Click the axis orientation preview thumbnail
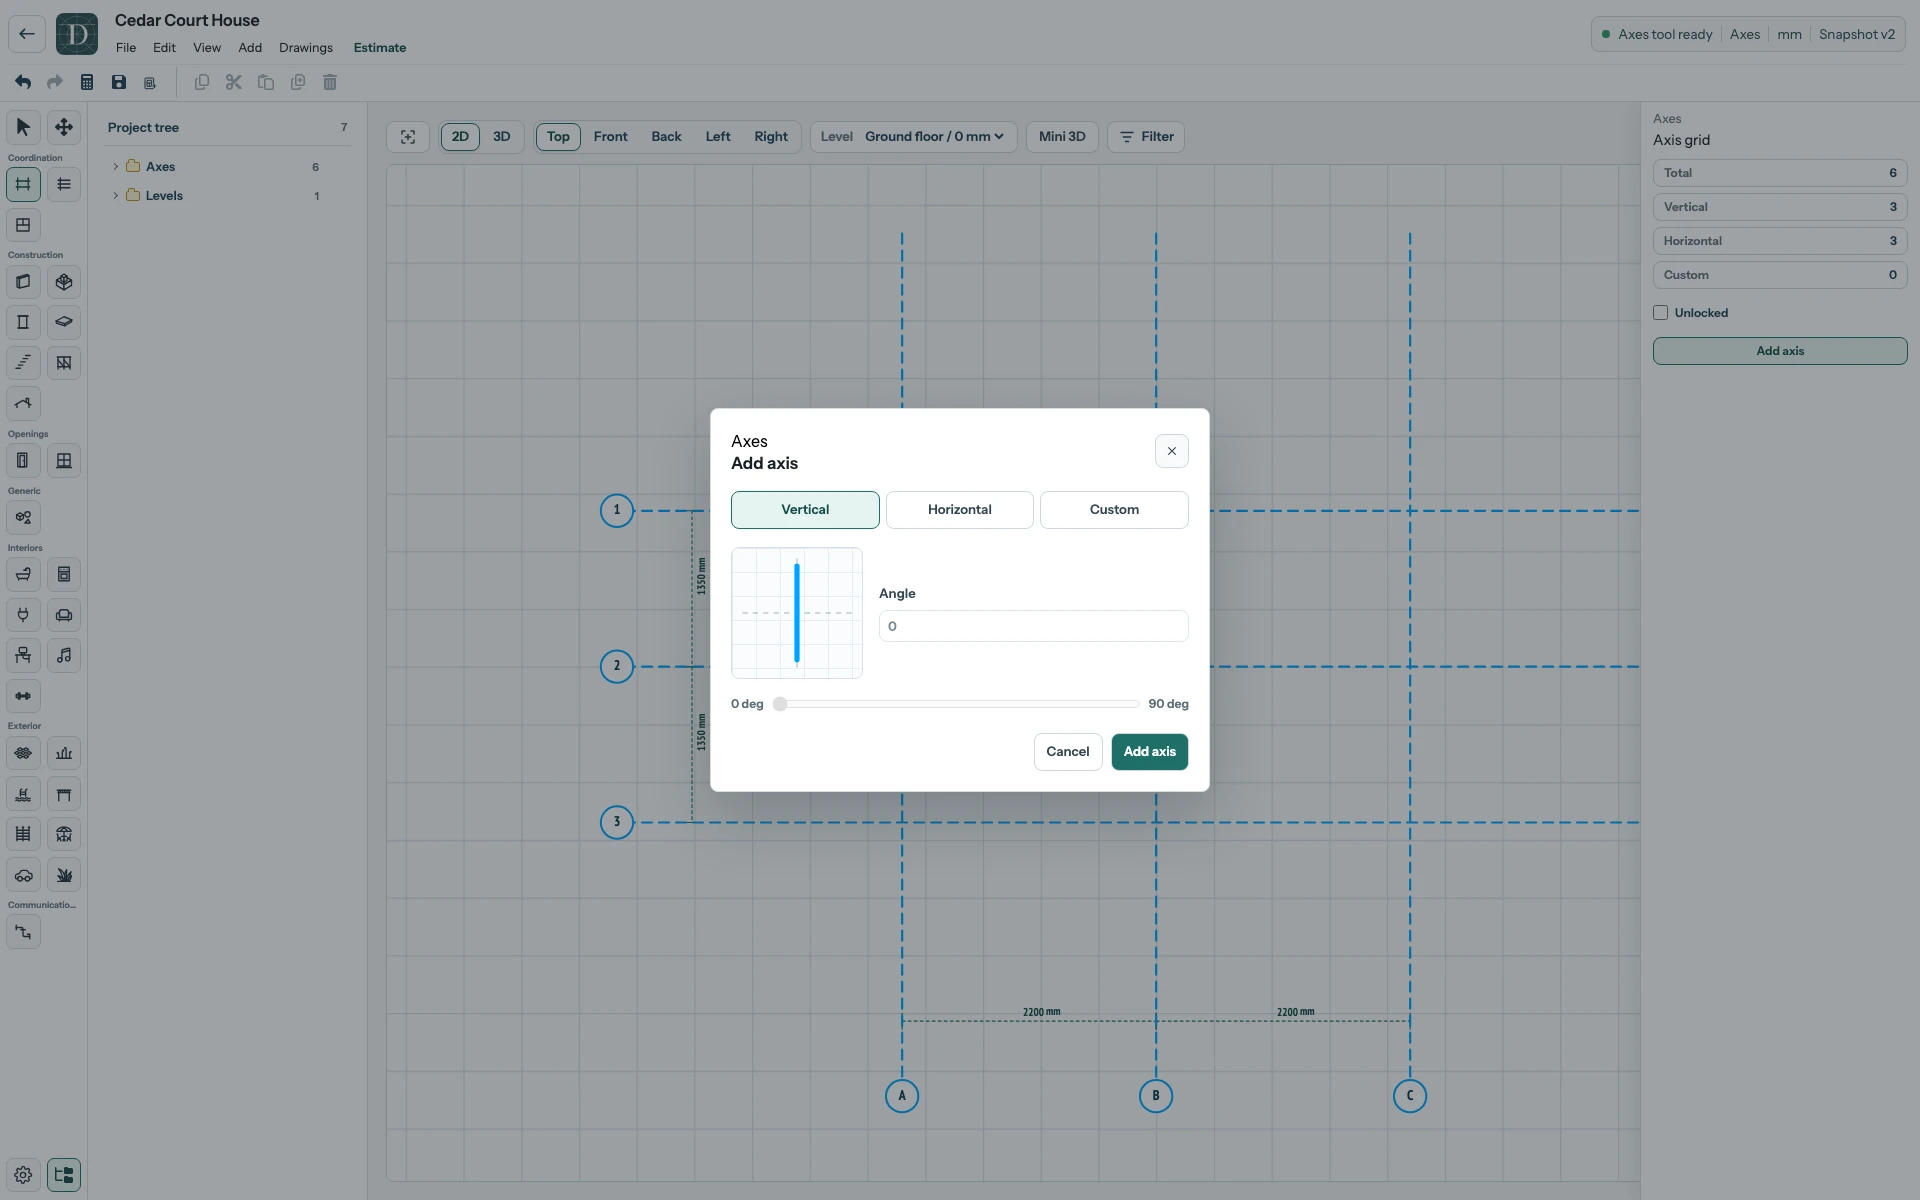The height and width of the screenshot is (1200, 1920). tap(797, 613)
